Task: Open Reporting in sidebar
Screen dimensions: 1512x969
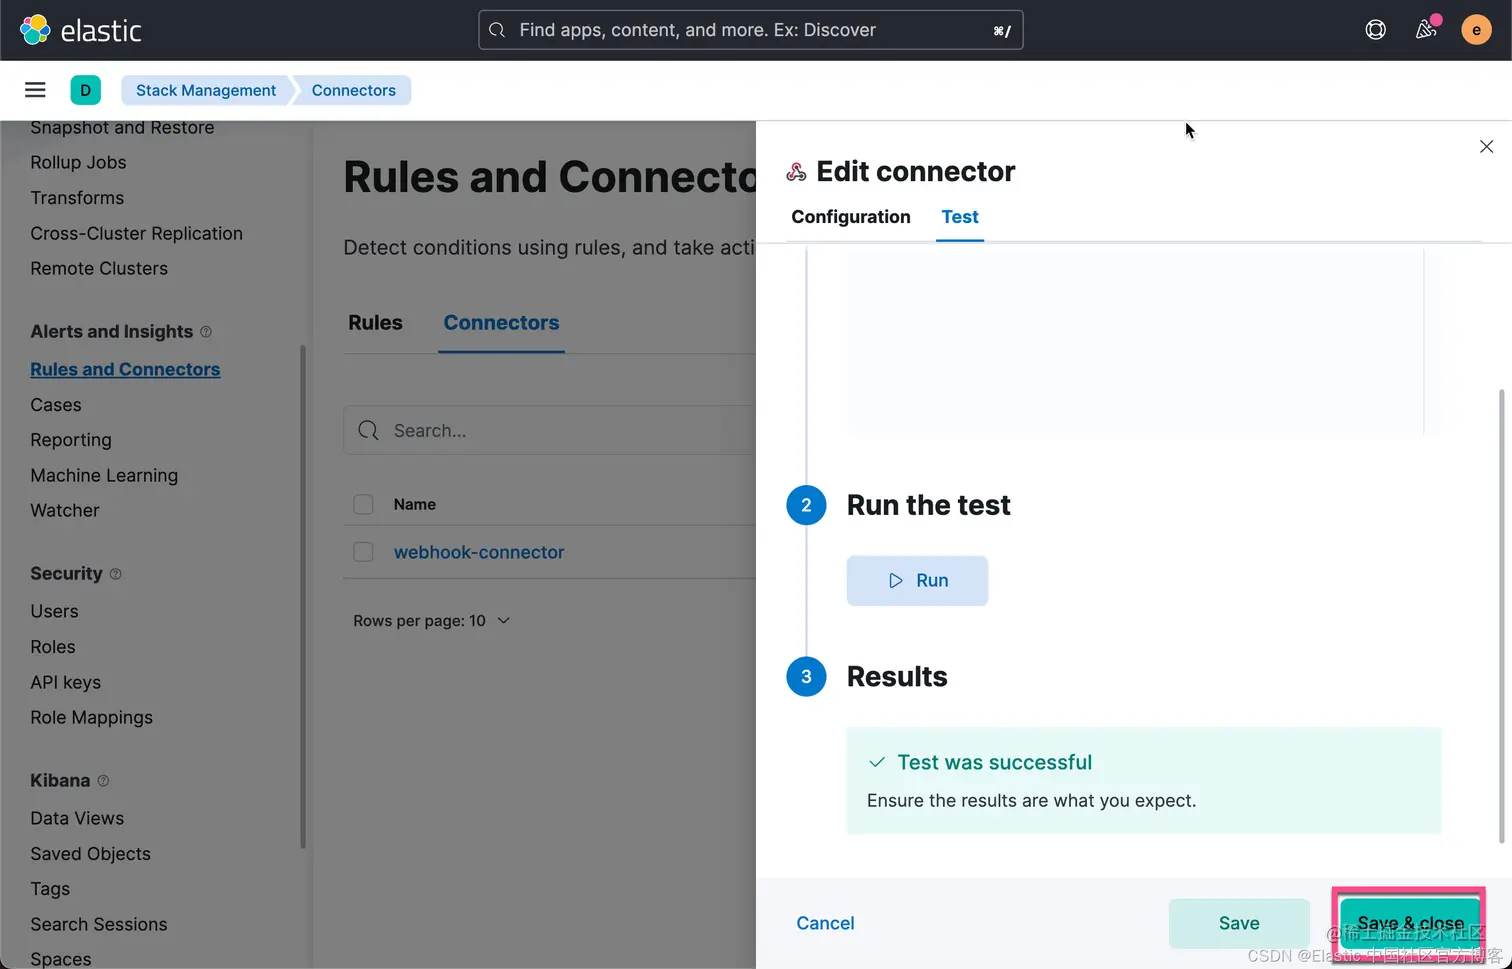Action: (71, 440)
